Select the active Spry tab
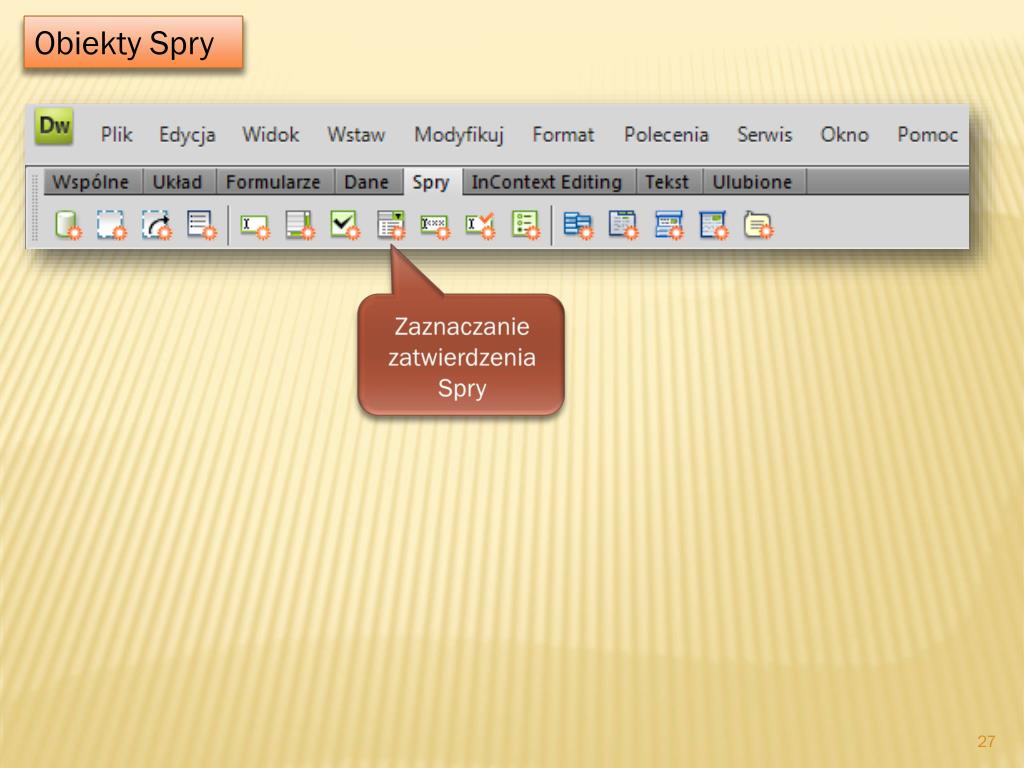The width and height of the screenshot is (1024, 768). click(432, 182)
